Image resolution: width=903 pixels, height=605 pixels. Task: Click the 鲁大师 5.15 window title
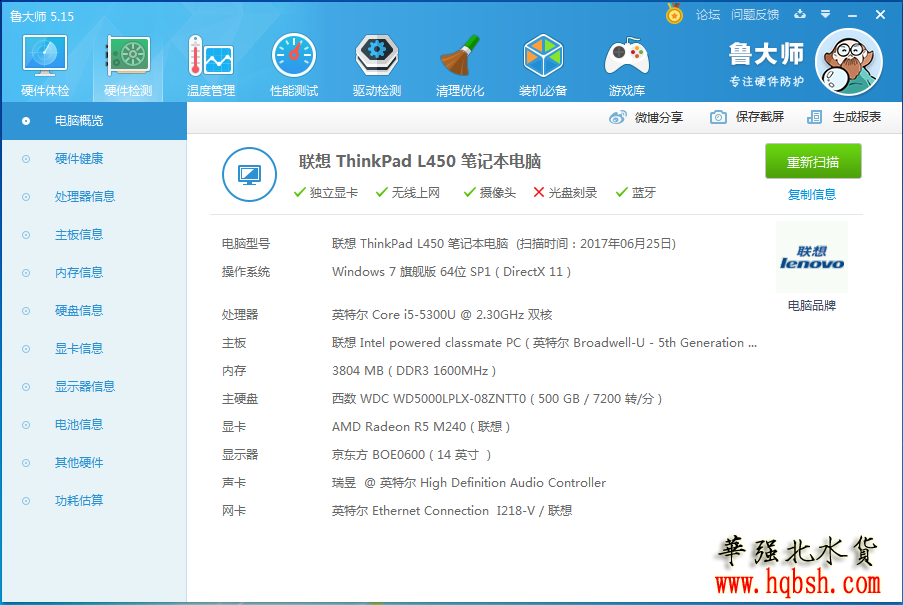[42, 17]
